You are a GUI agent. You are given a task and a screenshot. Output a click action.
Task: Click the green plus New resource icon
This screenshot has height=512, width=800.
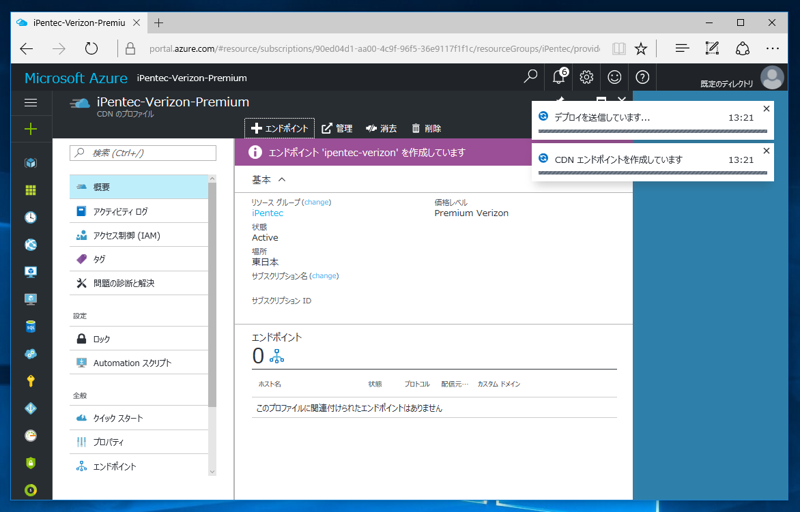[x=31, y=129]
